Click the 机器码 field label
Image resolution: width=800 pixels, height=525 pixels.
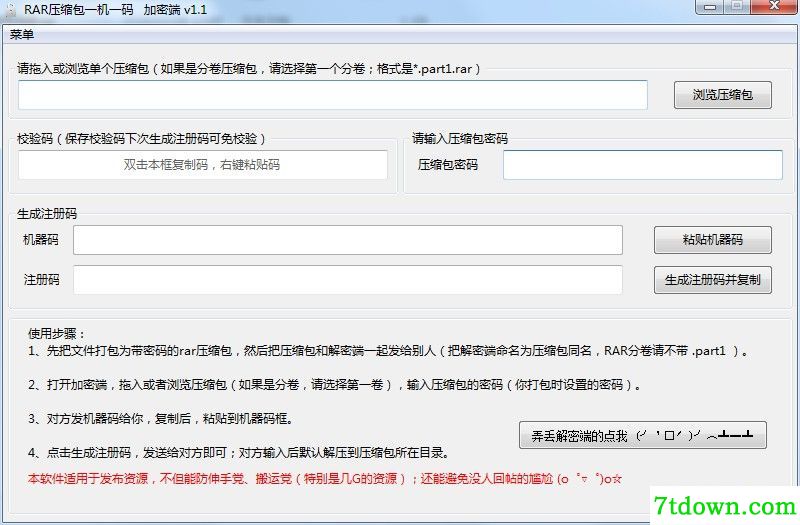tap(41, 240)
